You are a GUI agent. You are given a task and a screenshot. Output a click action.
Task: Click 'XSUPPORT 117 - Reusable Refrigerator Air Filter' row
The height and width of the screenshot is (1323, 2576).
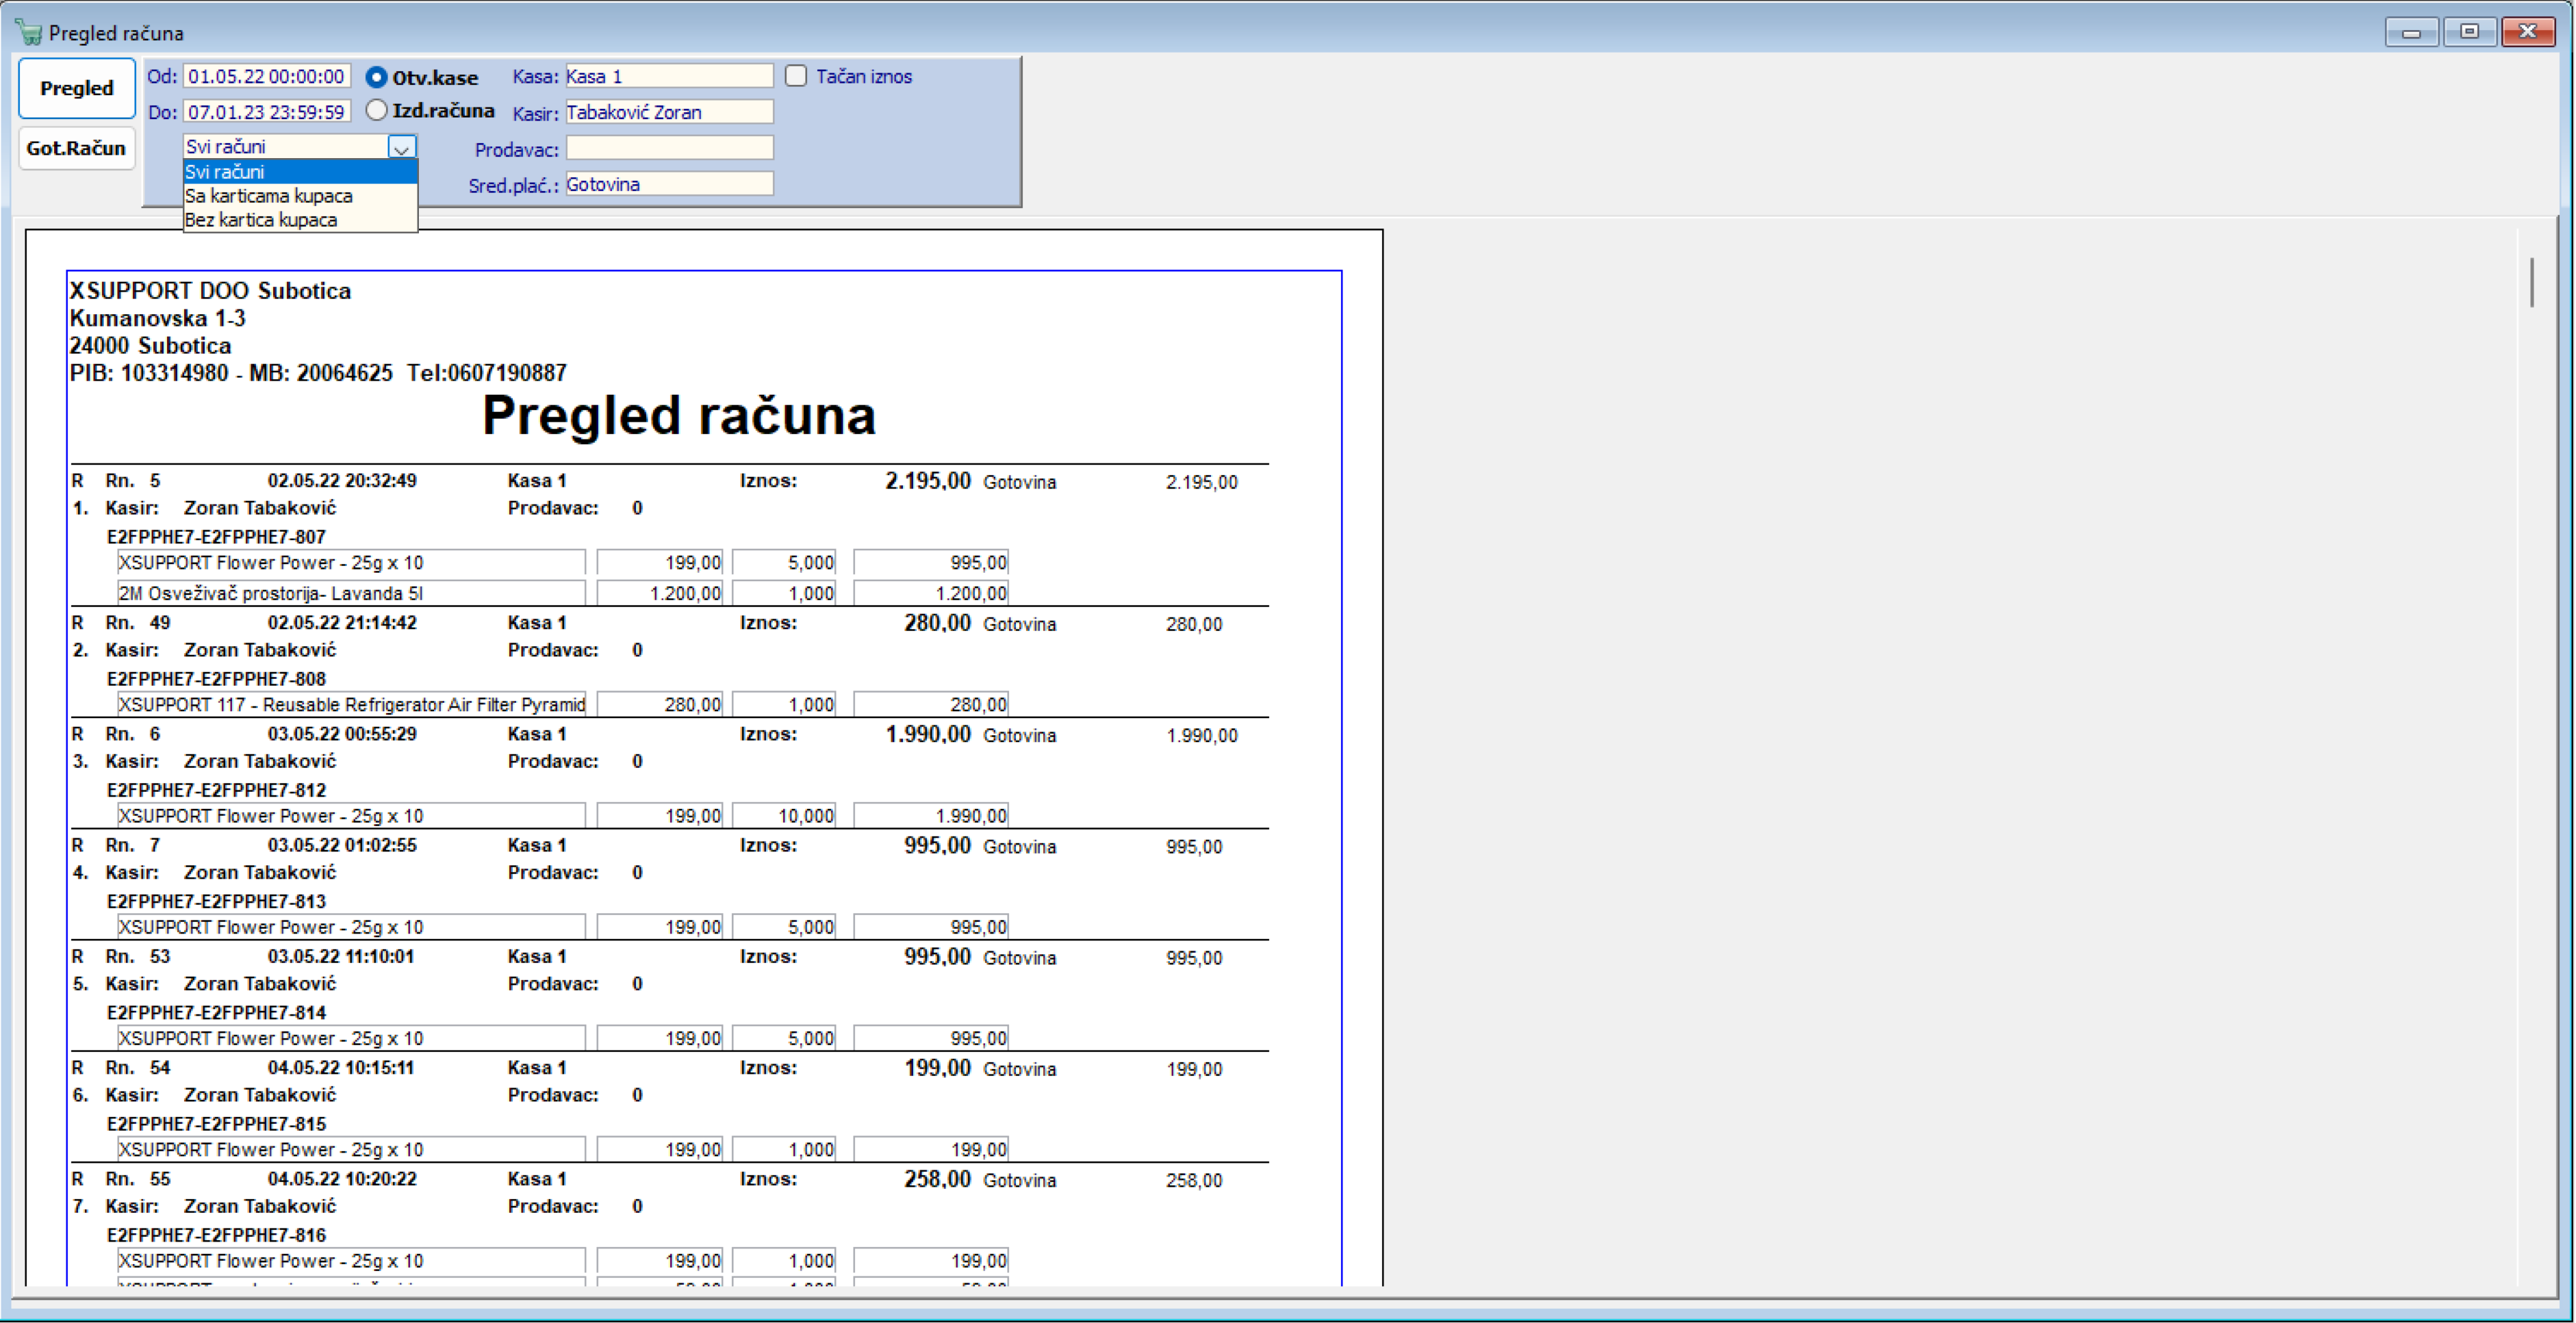(x=351, y=705)
